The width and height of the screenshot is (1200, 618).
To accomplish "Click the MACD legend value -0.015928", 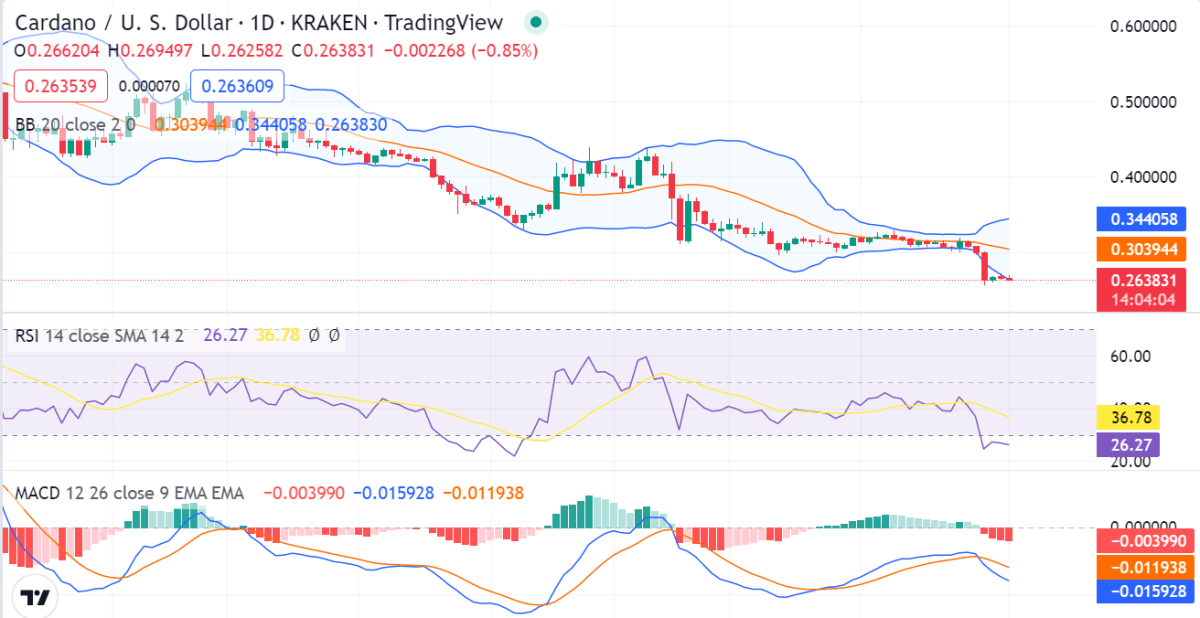I will [394, 493].
